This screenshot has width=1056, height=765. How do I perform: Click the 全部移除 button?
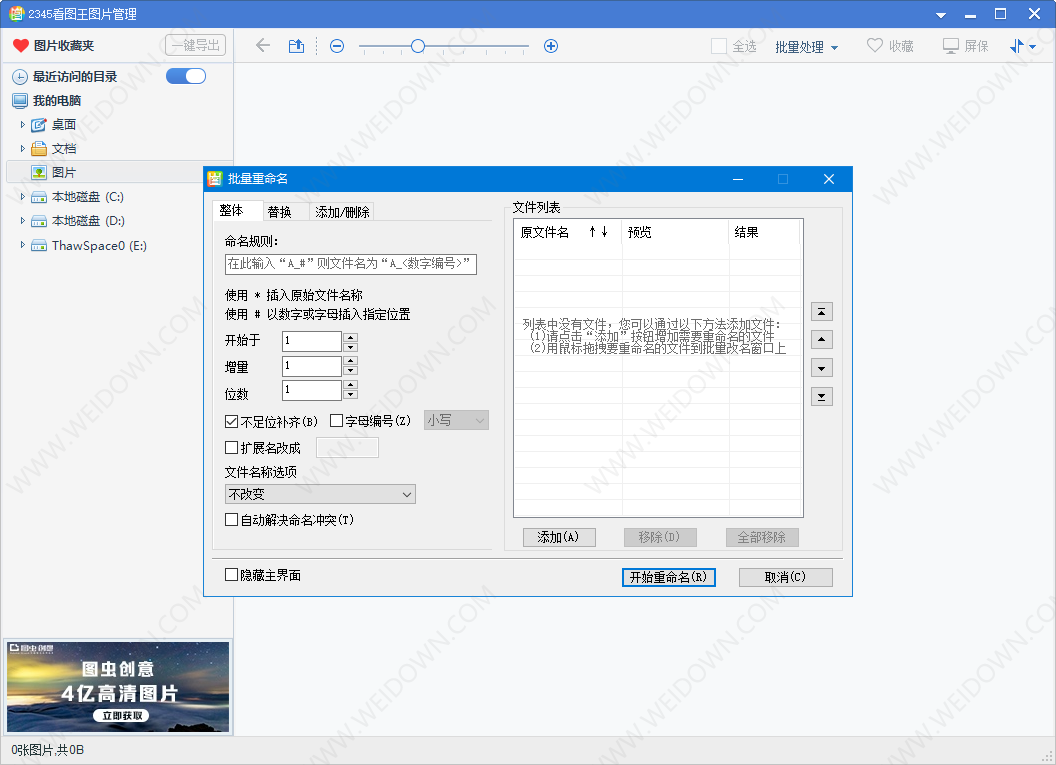click(x=762, y=537)
